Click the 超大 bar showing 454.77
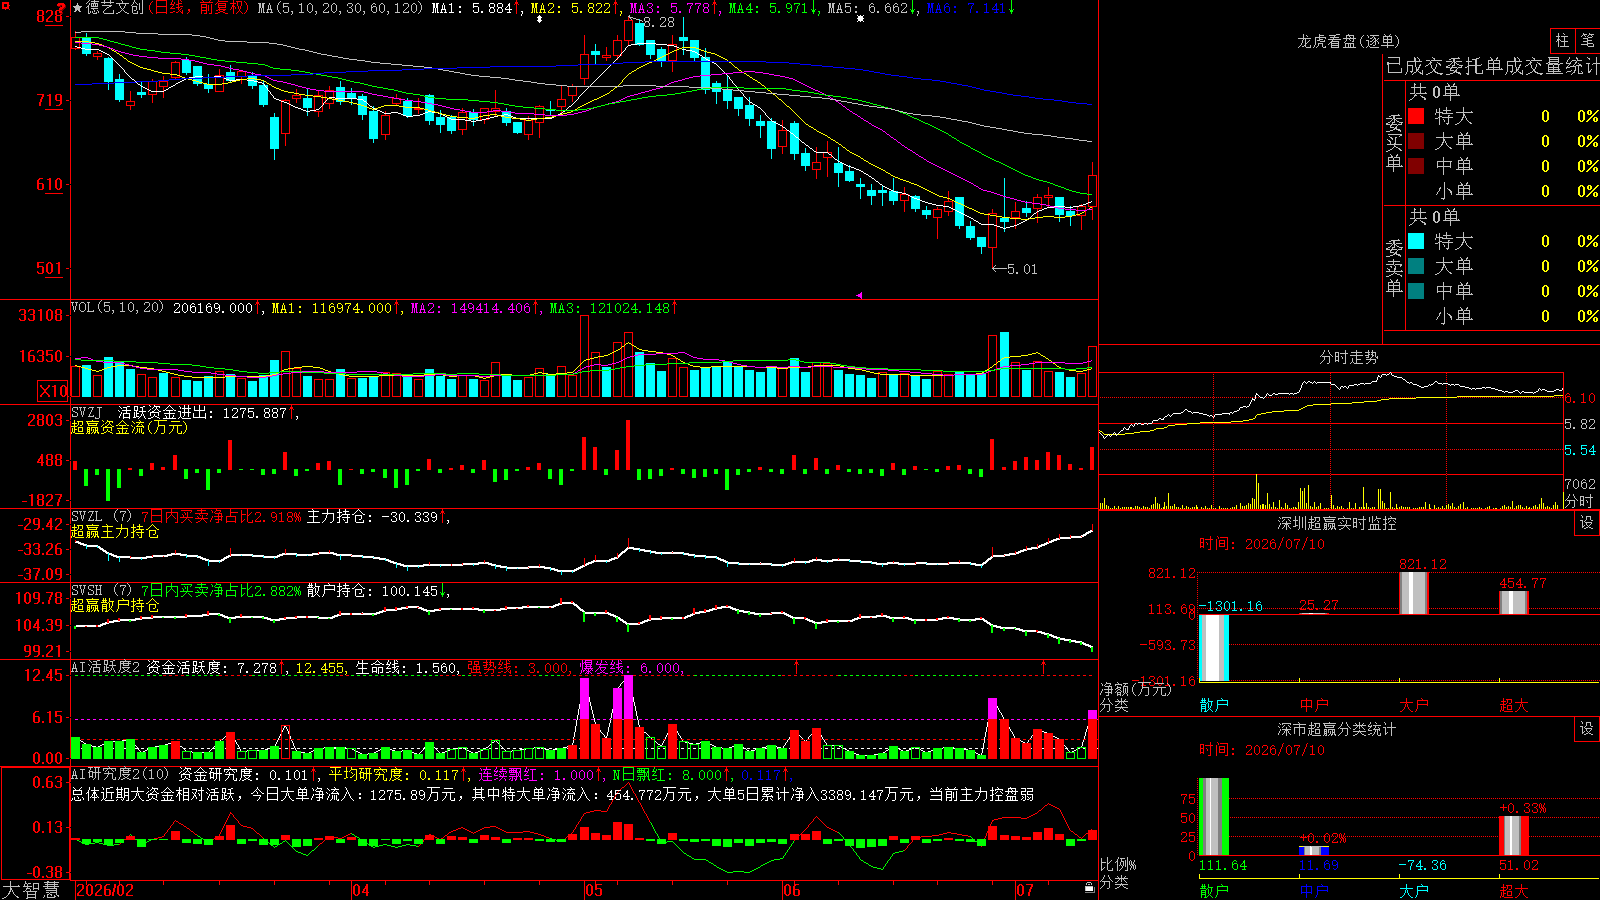 (x=1514, y=602)
